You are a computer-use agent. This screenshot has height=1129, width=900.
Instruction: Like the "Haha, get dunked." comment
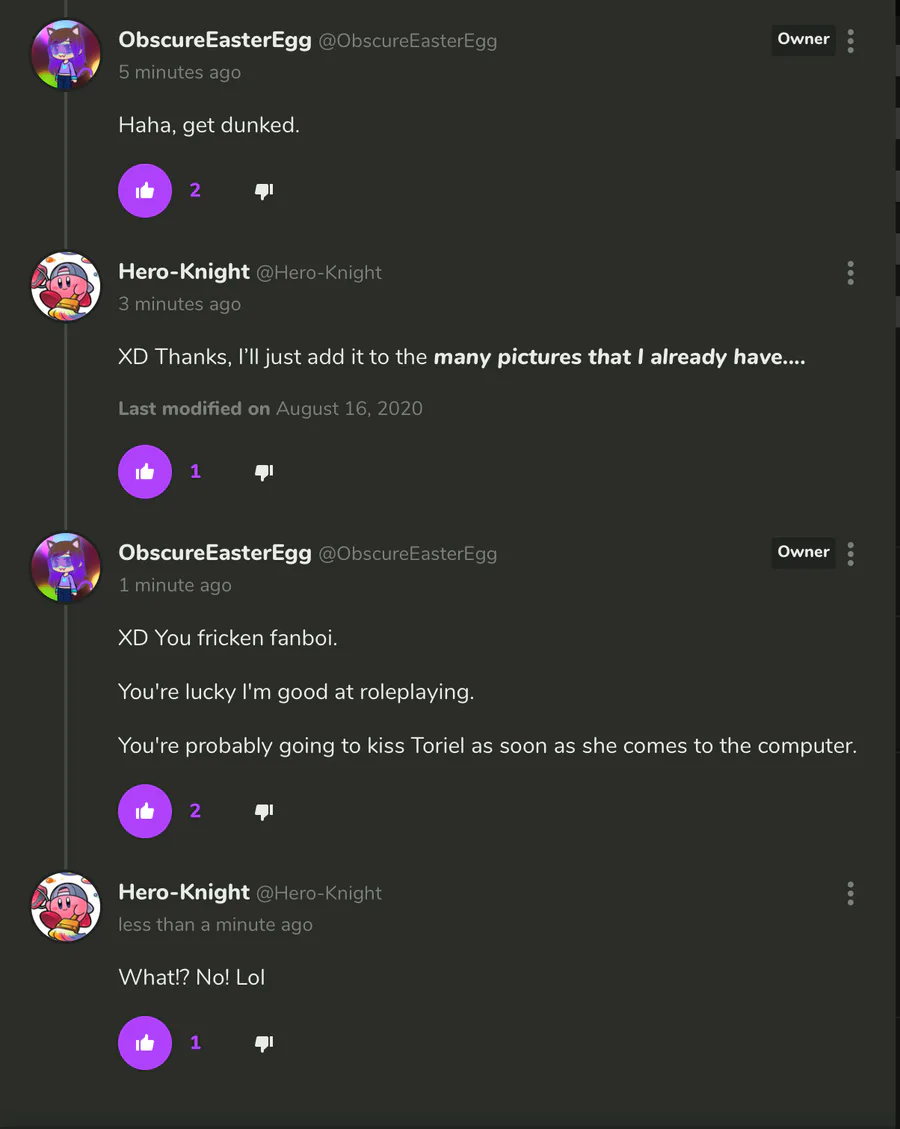145,190
